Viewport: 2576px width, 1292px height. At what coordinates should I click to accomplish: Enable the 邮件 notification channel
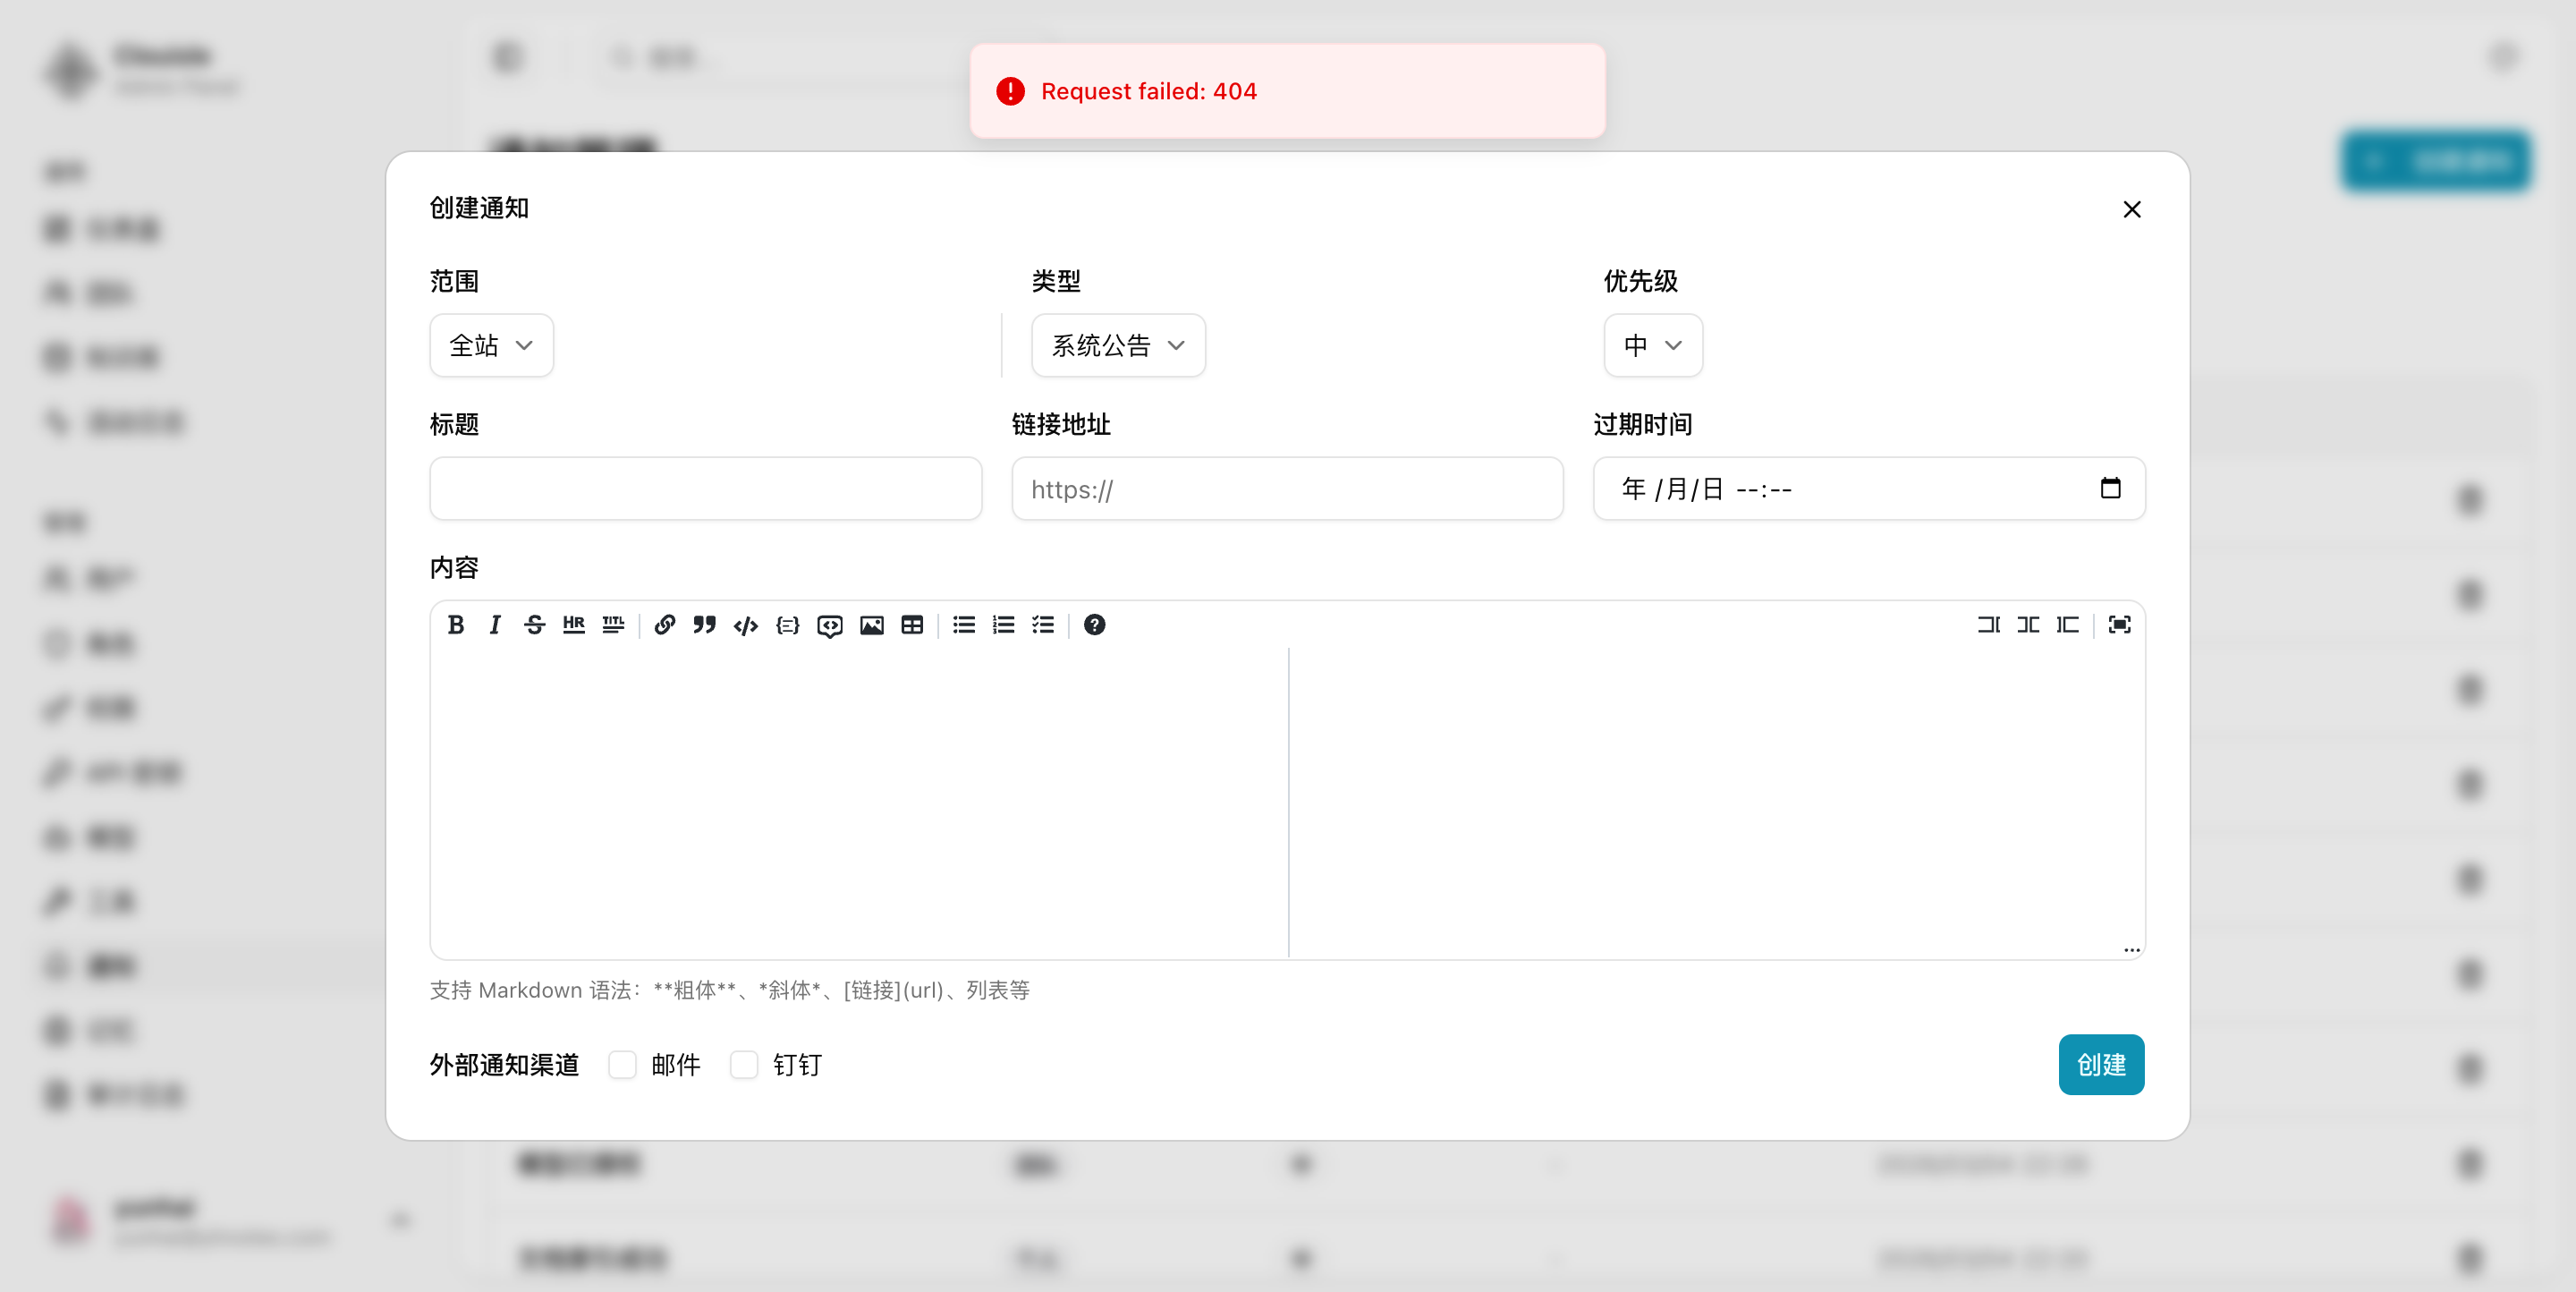point(623,1065)
